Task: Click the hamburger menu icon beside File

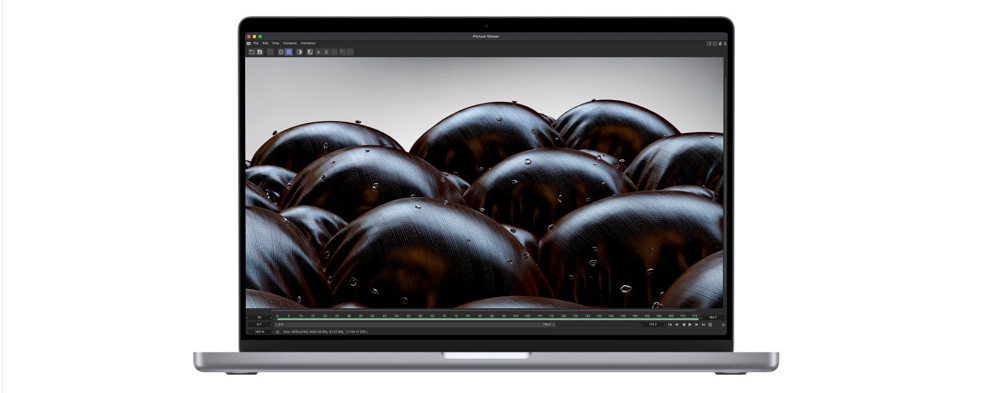Action: [249, 43]
